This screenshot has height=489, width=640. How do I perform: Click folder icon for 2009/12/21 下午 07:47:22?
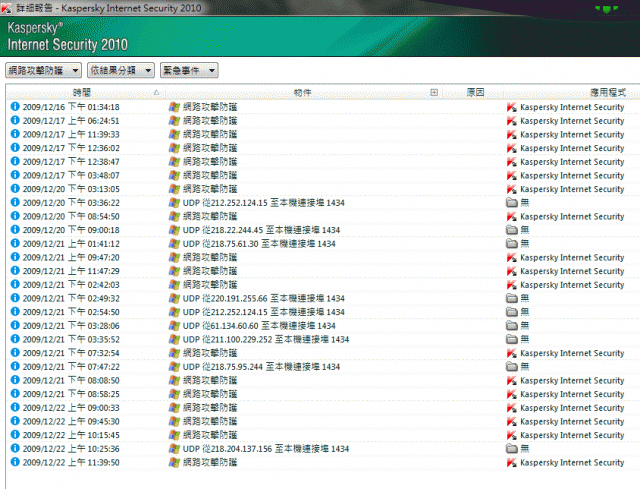click(x=512, y=367)
